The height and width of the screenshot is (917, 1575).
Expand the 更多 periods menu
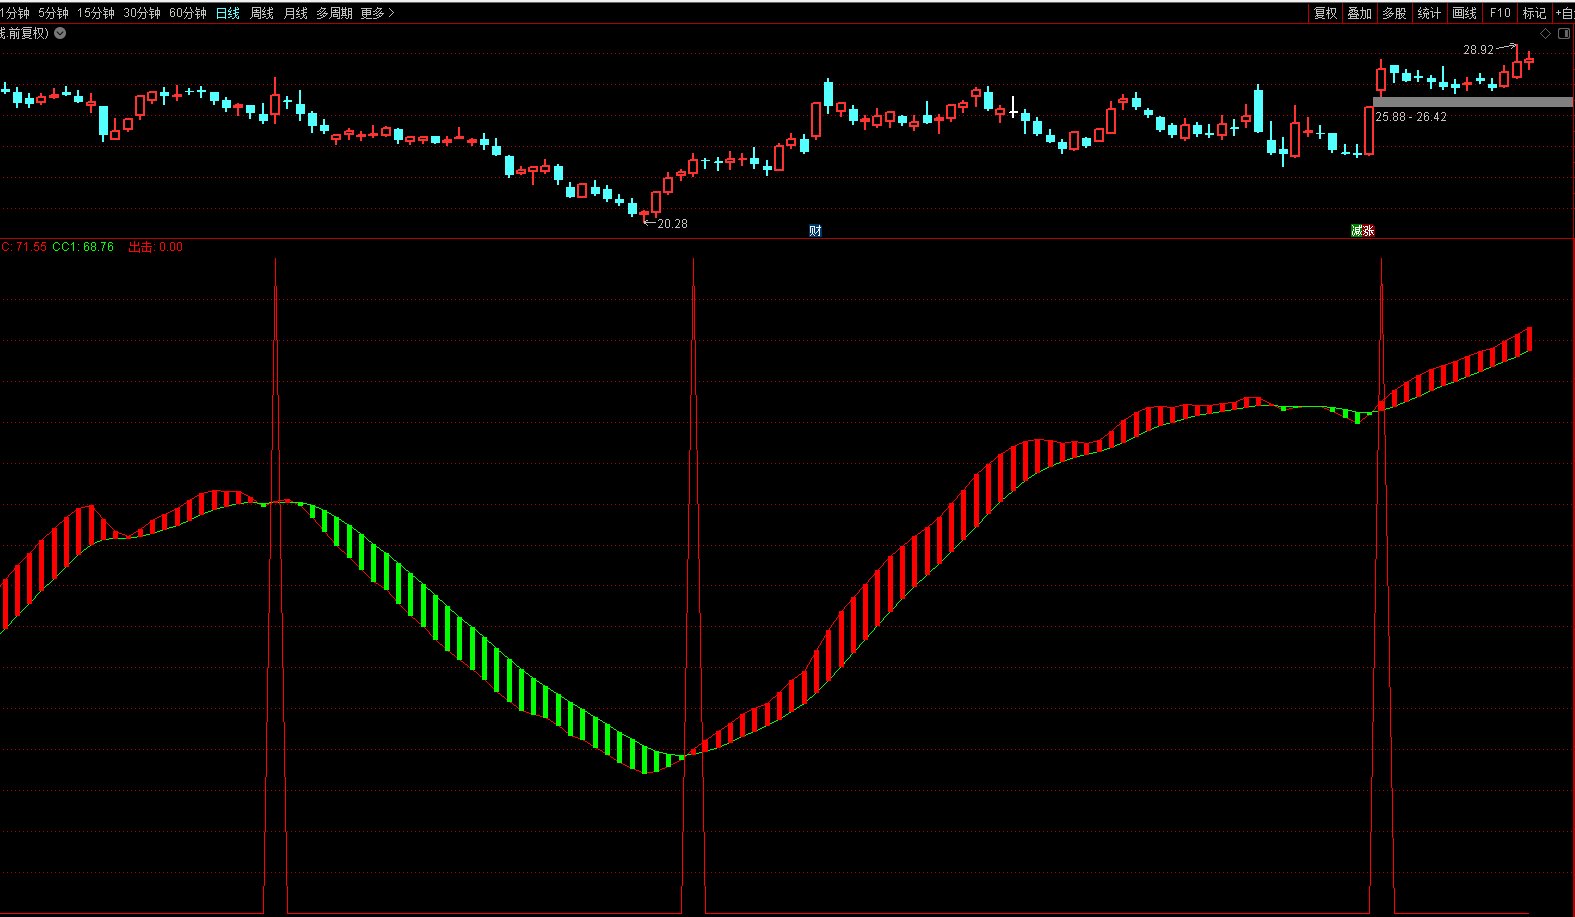(377, 13)
